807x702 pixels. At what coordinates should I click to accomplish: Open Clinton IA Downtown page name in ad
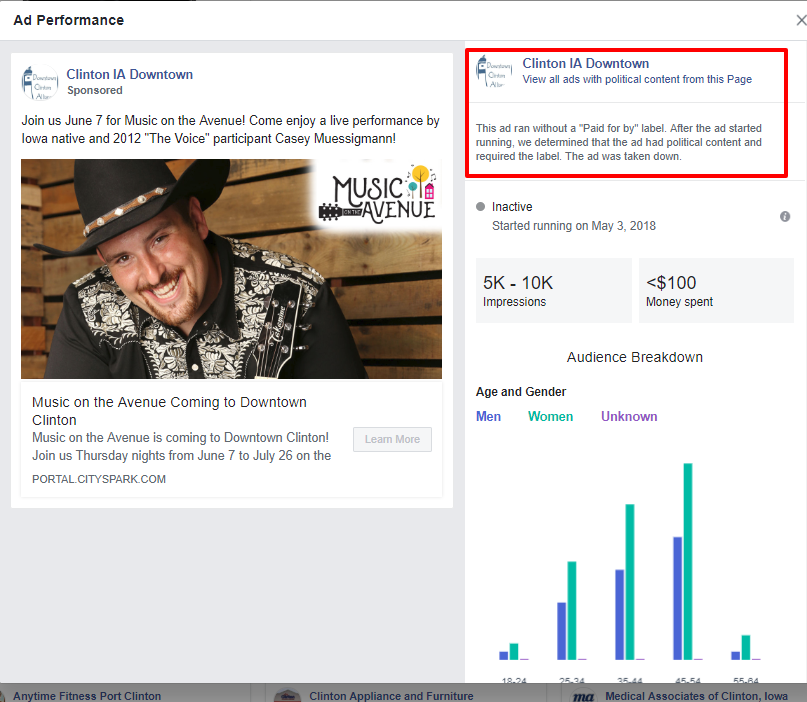[x=130, y=75]
